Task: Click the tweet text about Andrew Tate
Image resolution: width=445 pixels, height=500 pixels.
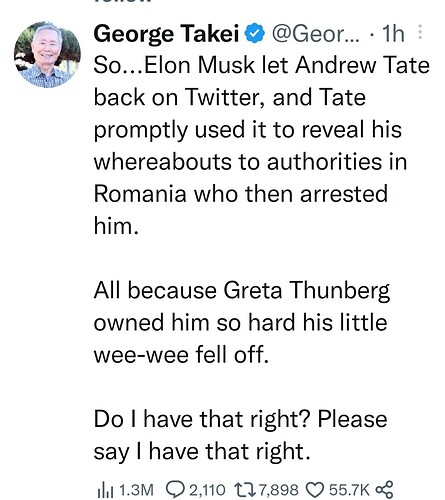Action: (x=262, y=145)
